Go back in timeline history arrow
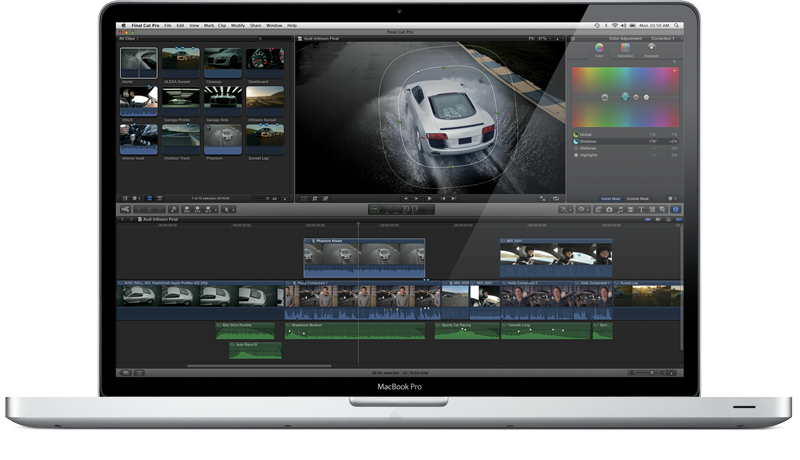This screenshot has width=800, height=460. [x=122, y=219]
